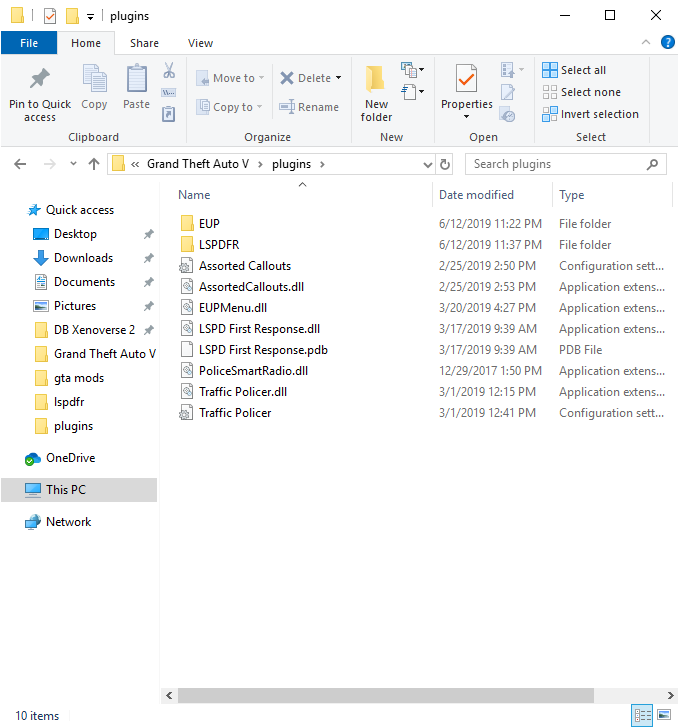Click the Forward navigation arrow
The height and width of the screenshot is (727, 678).
50,164
